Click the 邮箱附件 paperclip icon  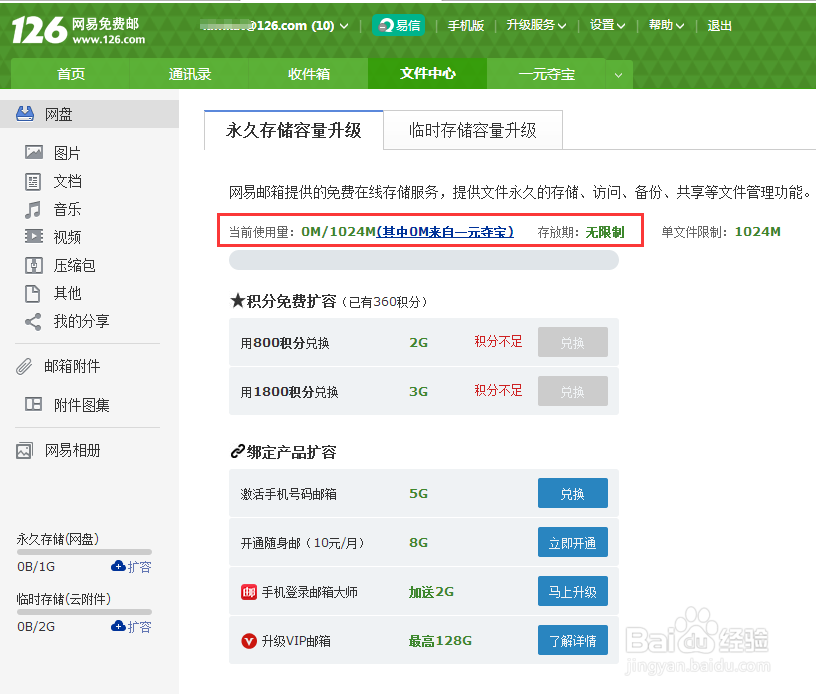[24, 366]
